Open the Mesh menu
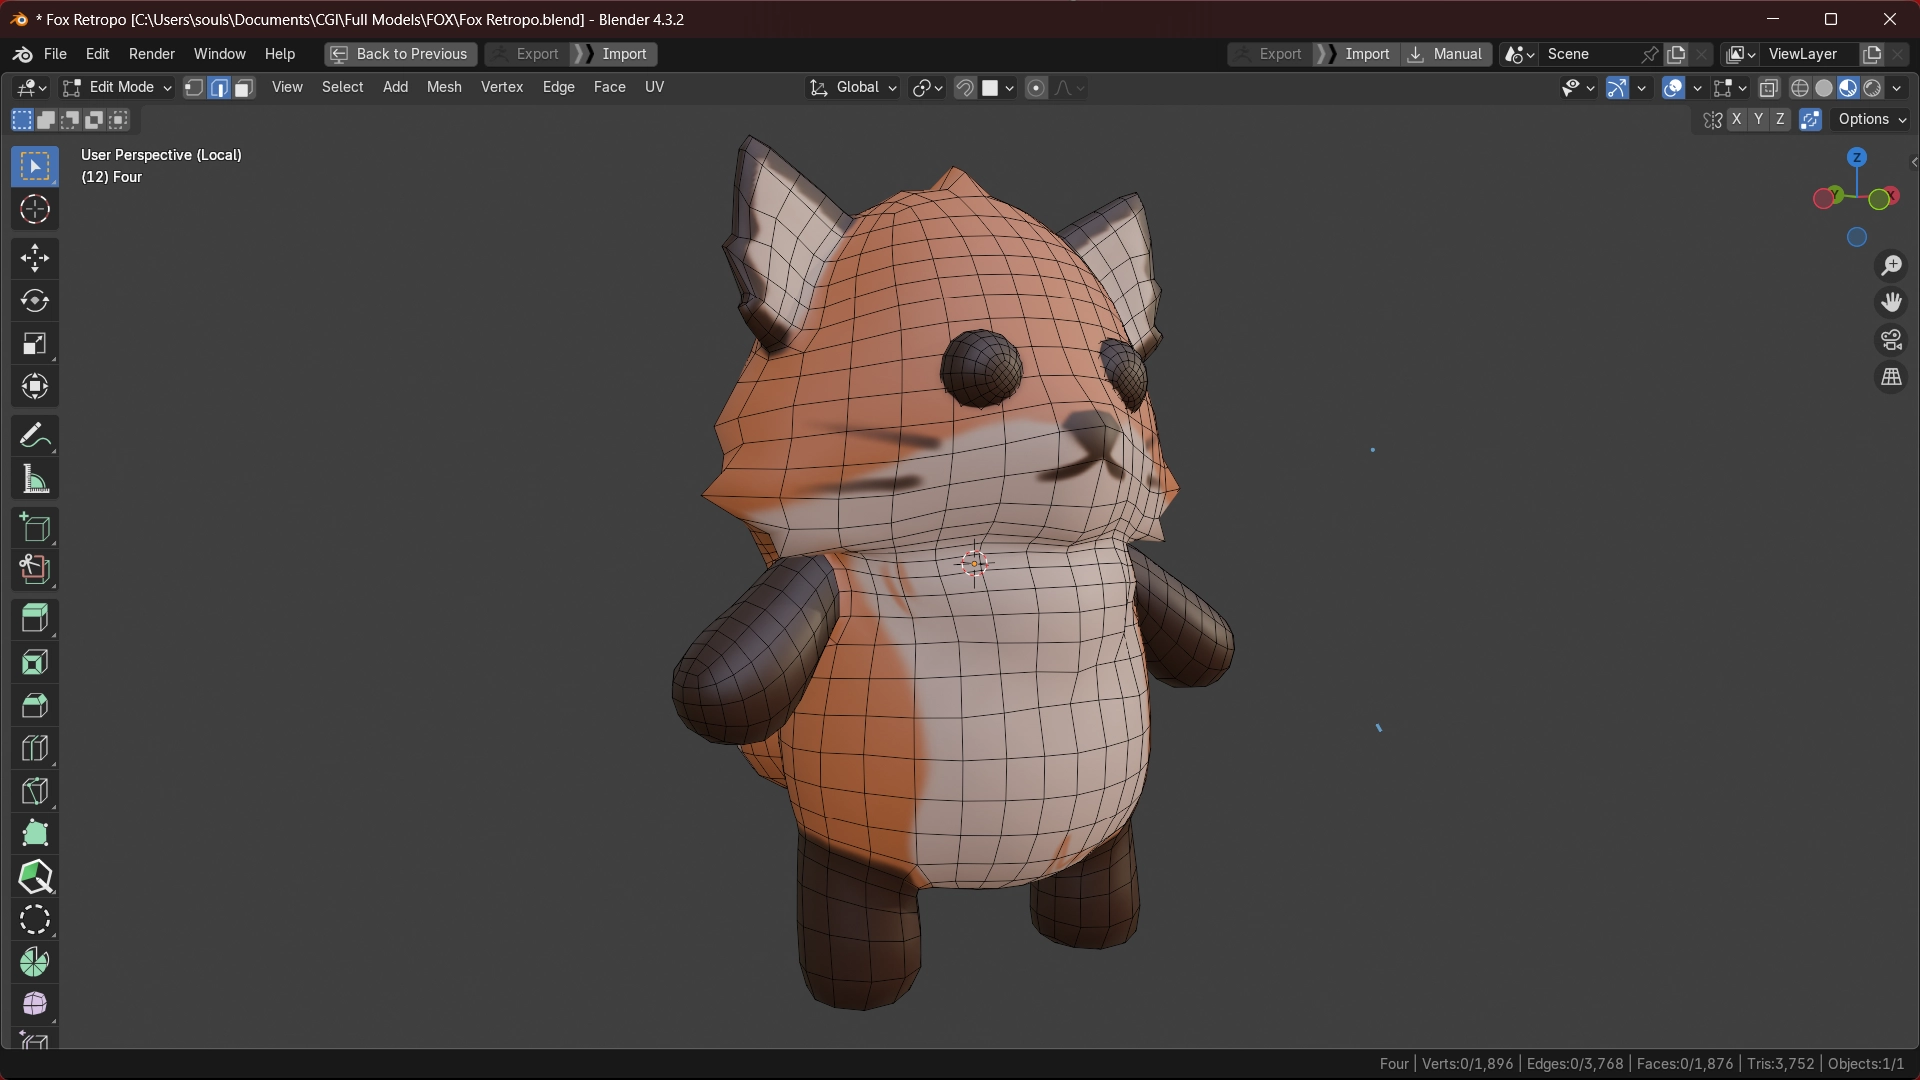 [x=444, y=87]
